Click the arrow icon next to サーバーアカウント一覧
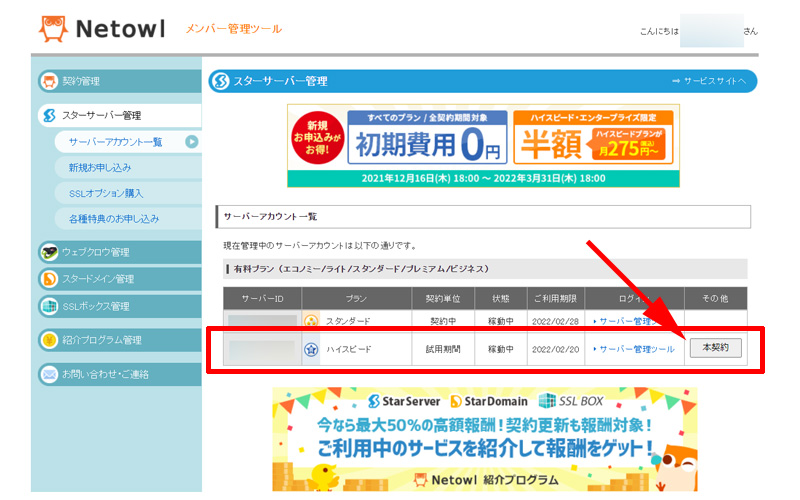Image resolution: width=800 pixels, height=500 pixels. click(191, 142)
